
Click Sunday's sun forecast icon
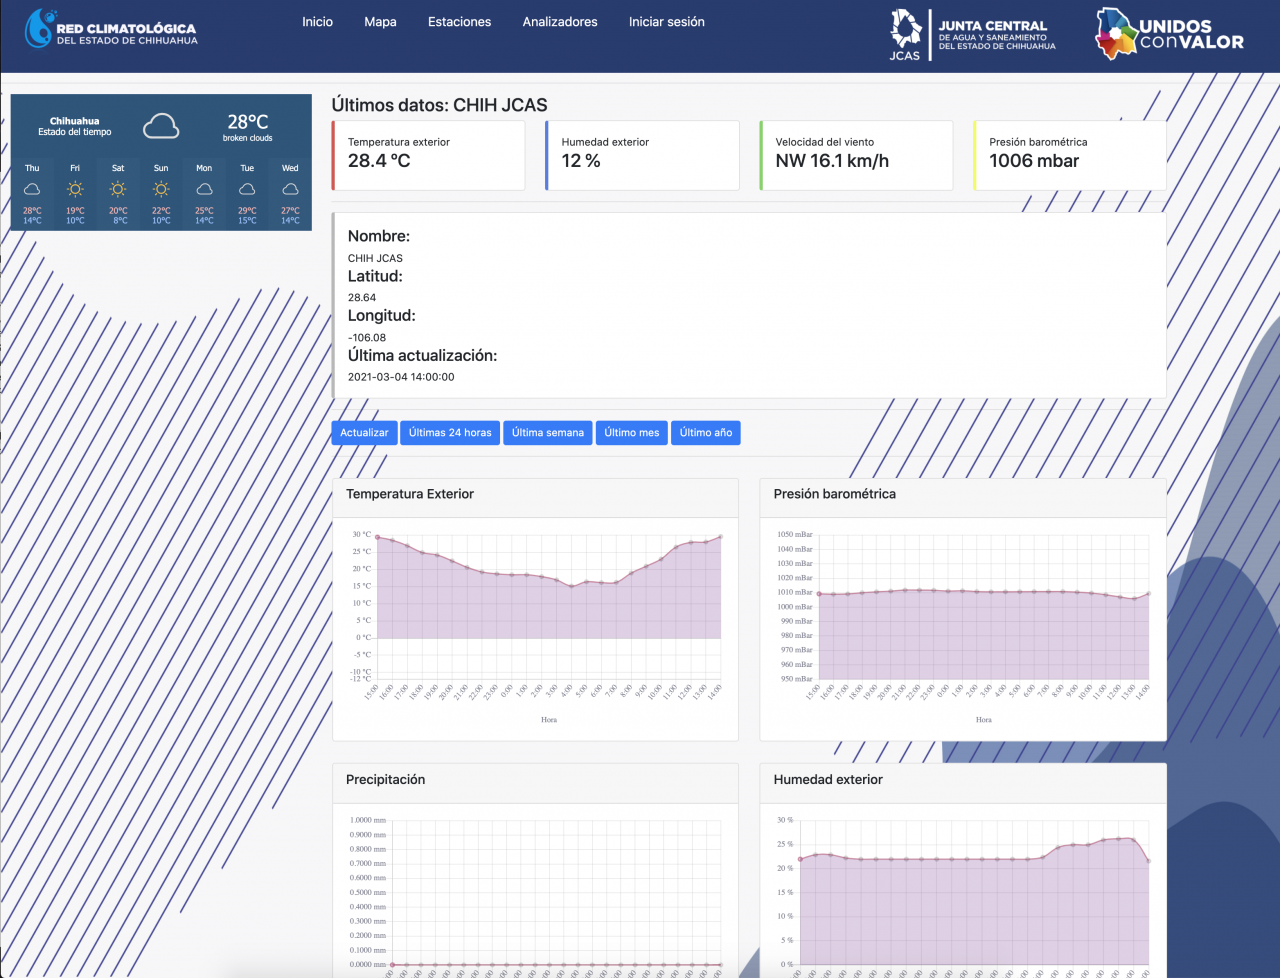click(161, 189)
